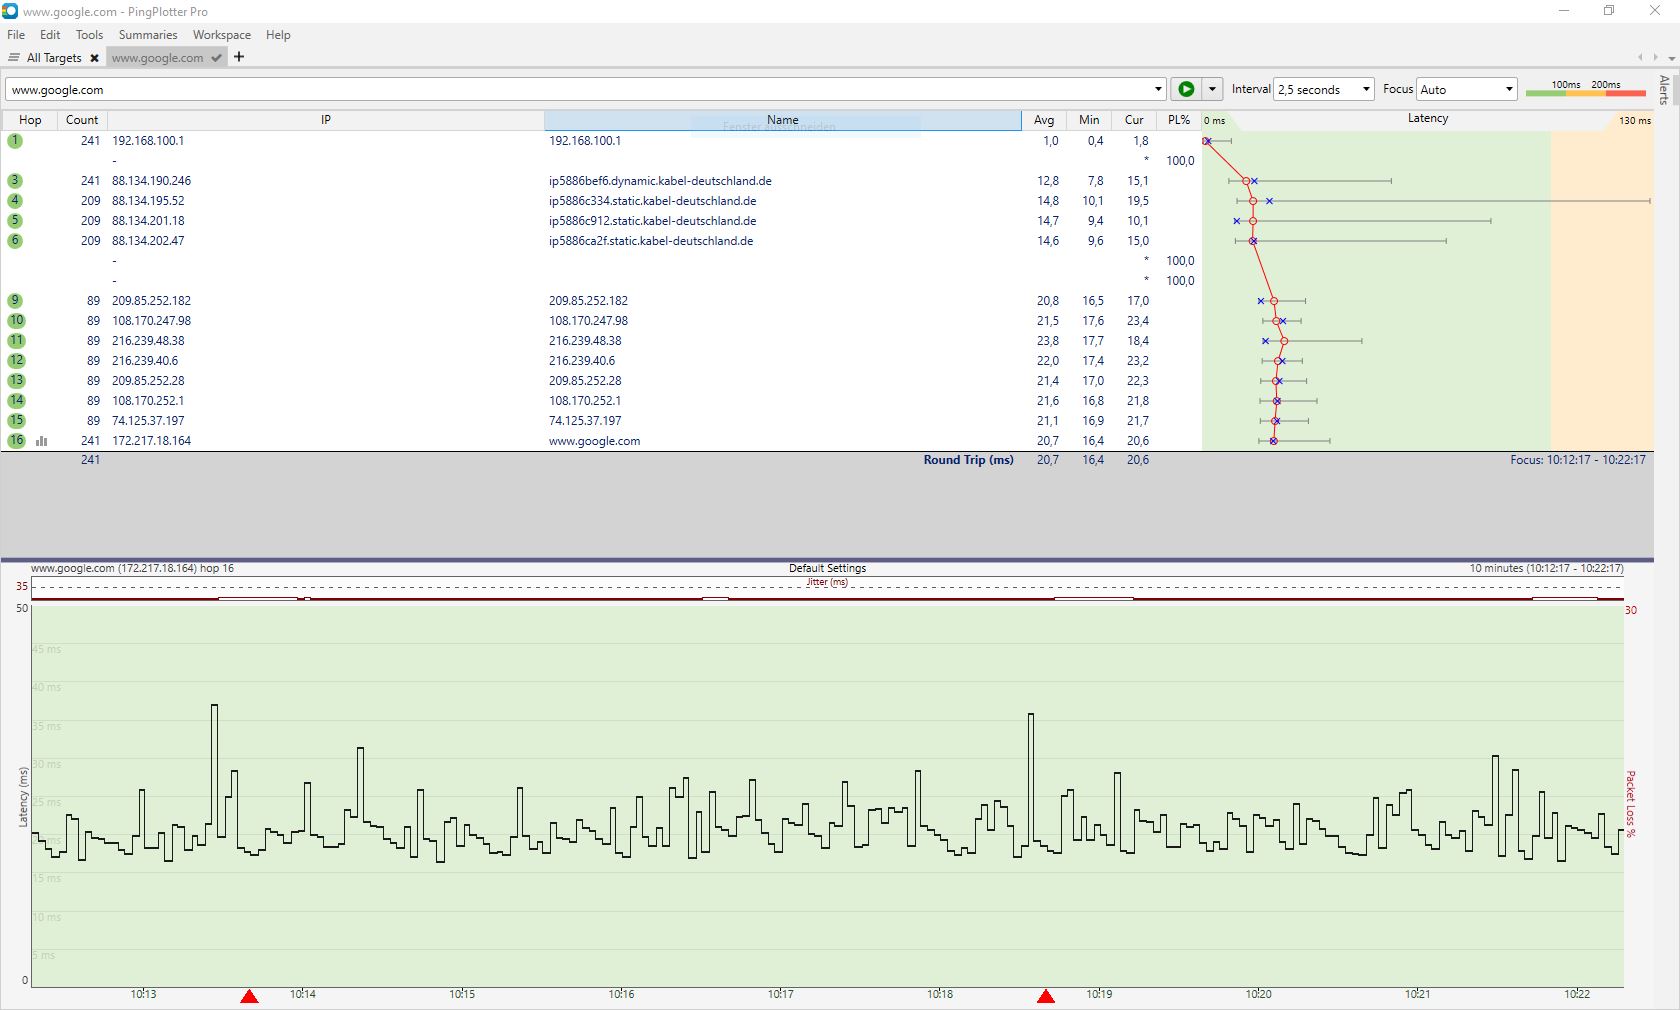The height and width of the screenshot is (1010, 1680).
Task: Click the PingPlotter Pro app icon in title bar
Action: pos(10,10)
